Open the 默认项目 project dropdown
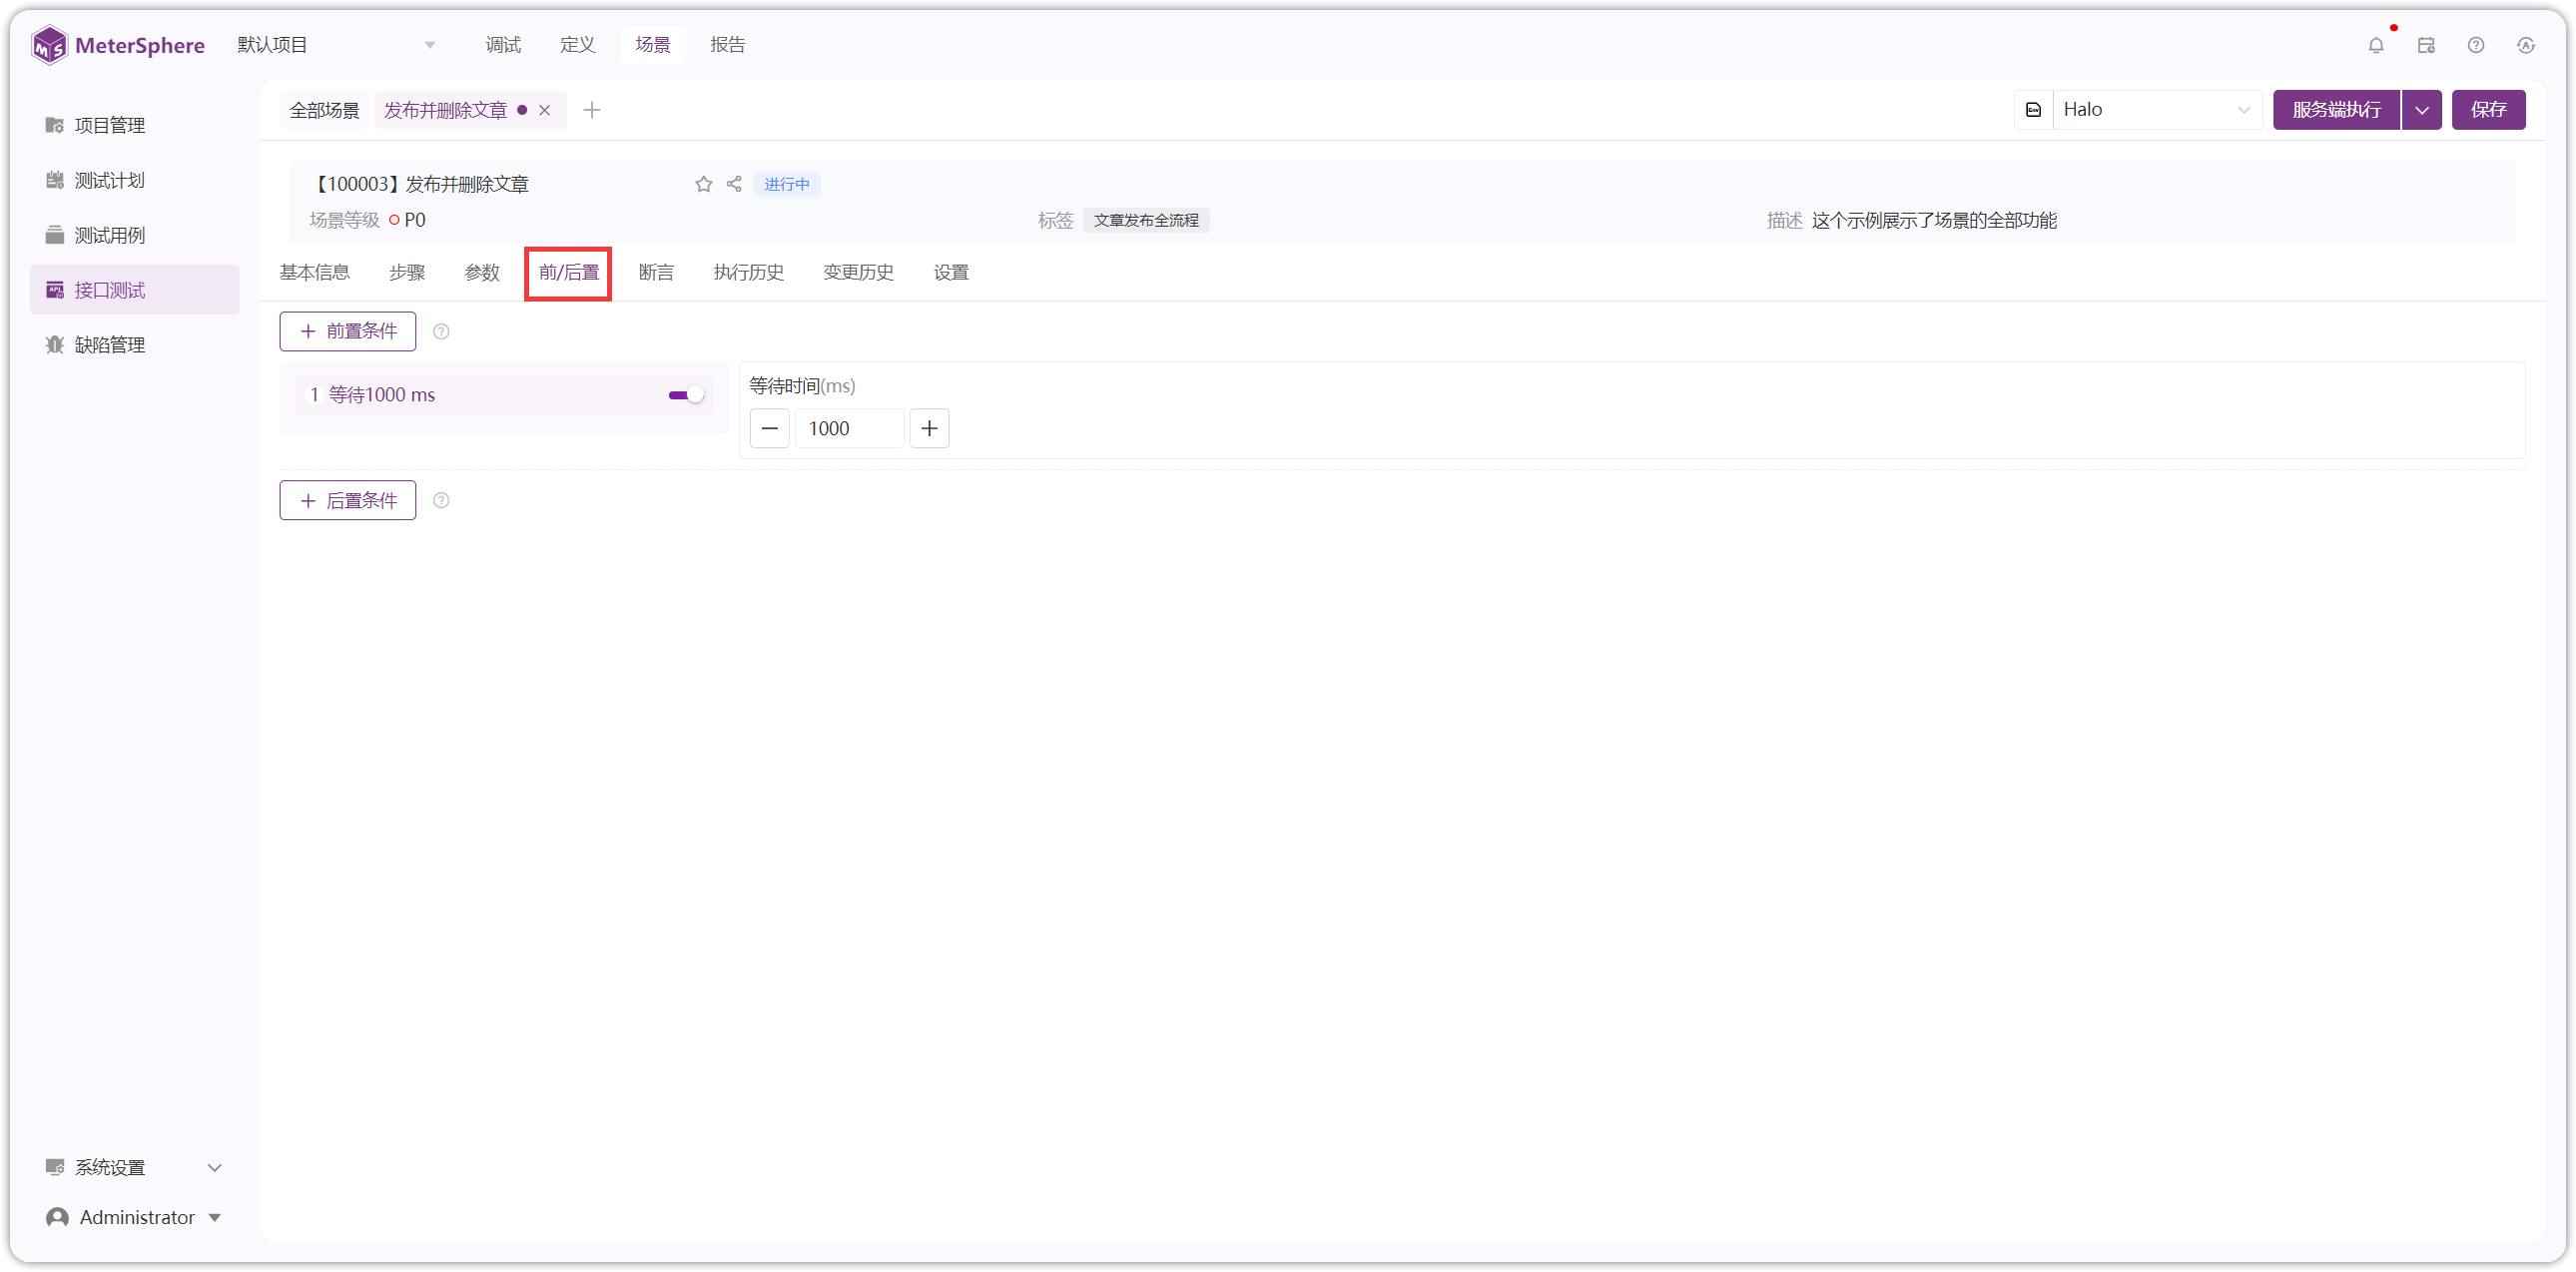 click(336, 45)
